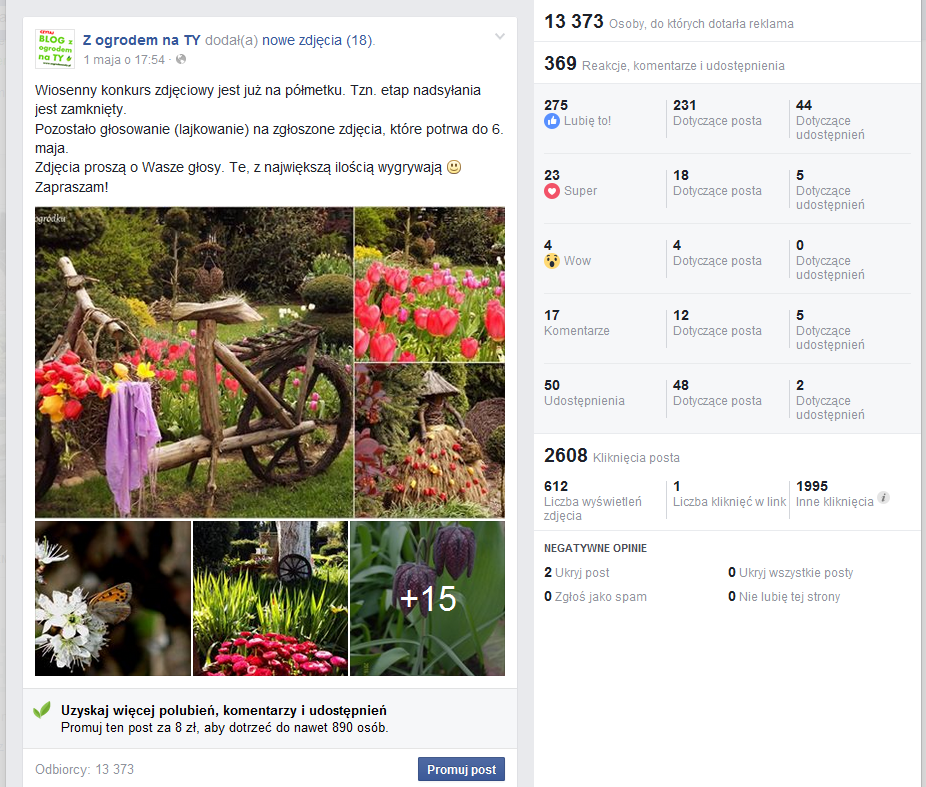Open the butterfly on white blossom photo
This screenshot has height=787, width=926.
pos(112,598)
